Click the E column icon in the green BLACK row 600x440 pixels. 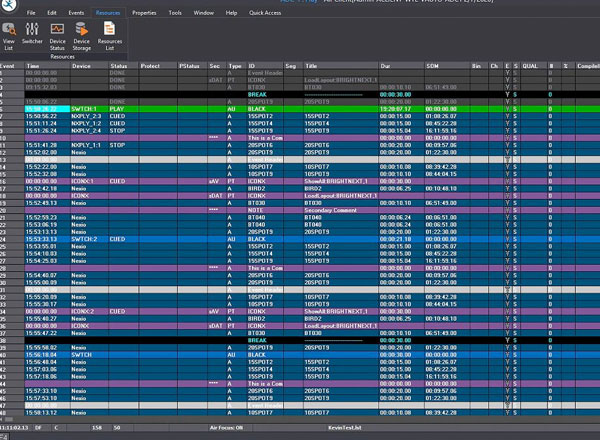click(x=507, y=108)
